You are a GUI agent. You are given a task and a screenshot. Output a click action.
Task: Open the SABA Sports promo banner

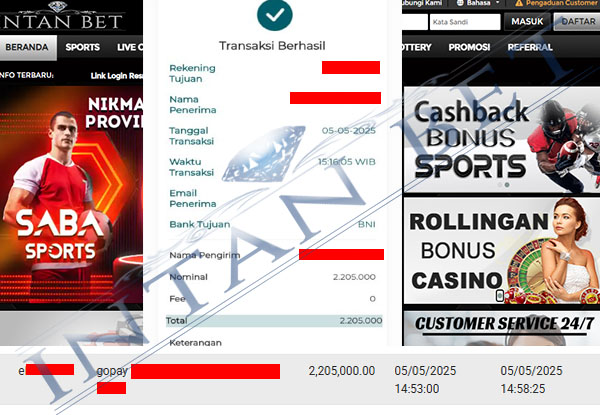[72, 194]
